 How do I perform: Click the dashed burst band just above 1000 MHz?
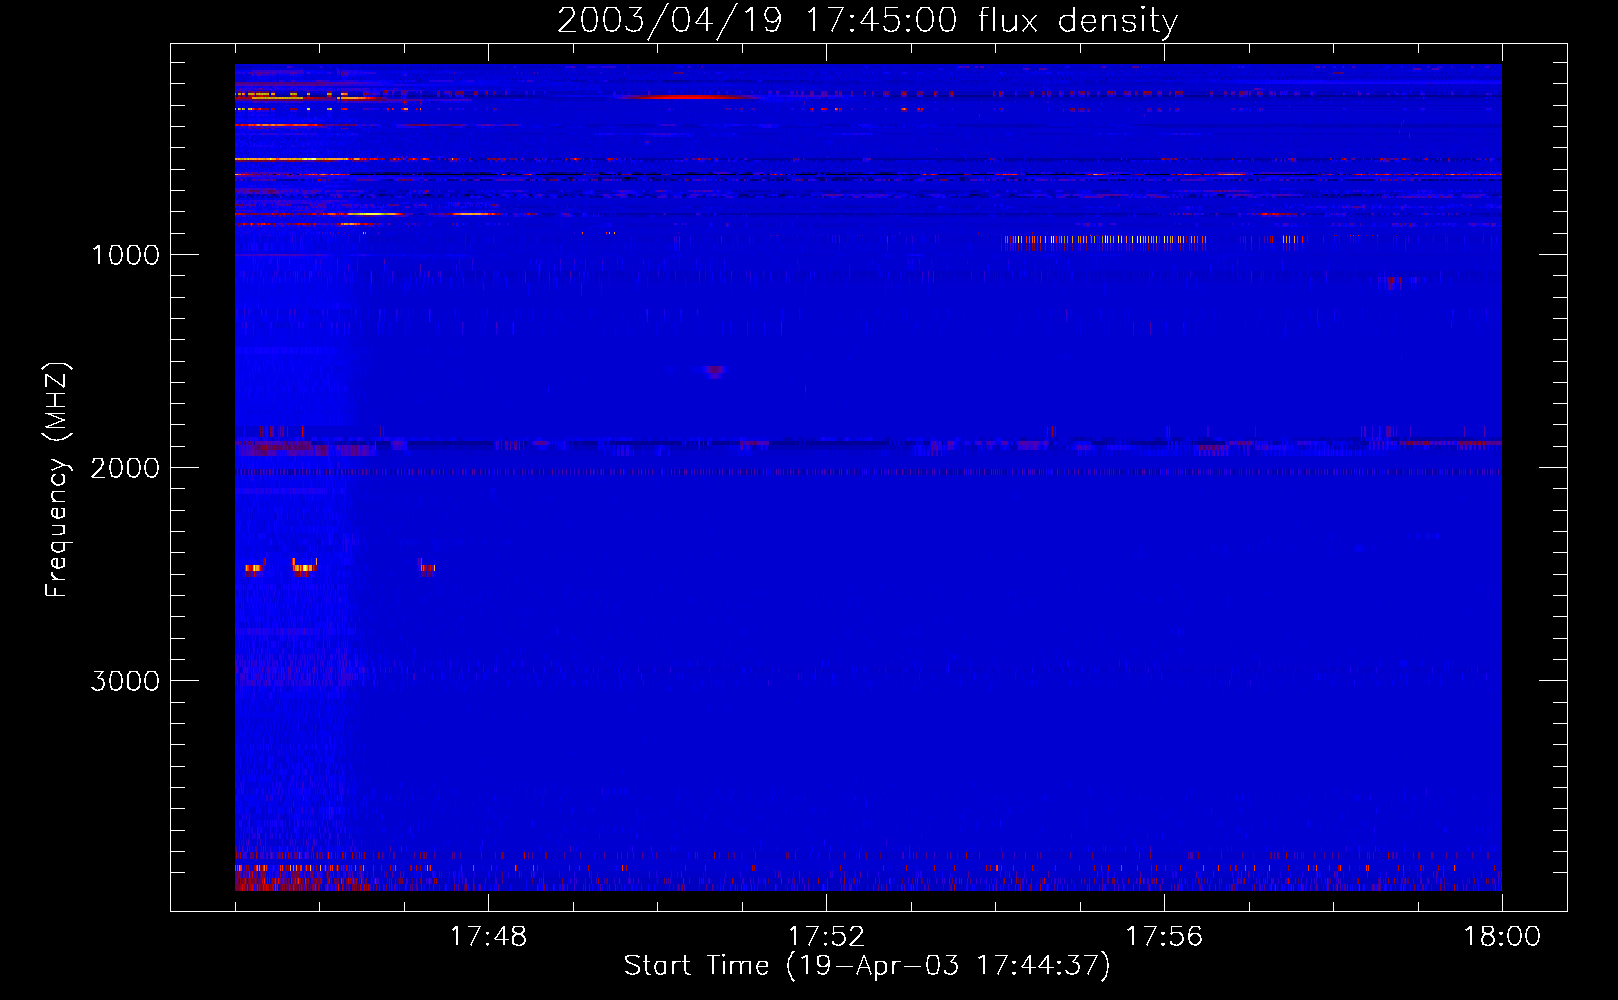(1105, 240)
